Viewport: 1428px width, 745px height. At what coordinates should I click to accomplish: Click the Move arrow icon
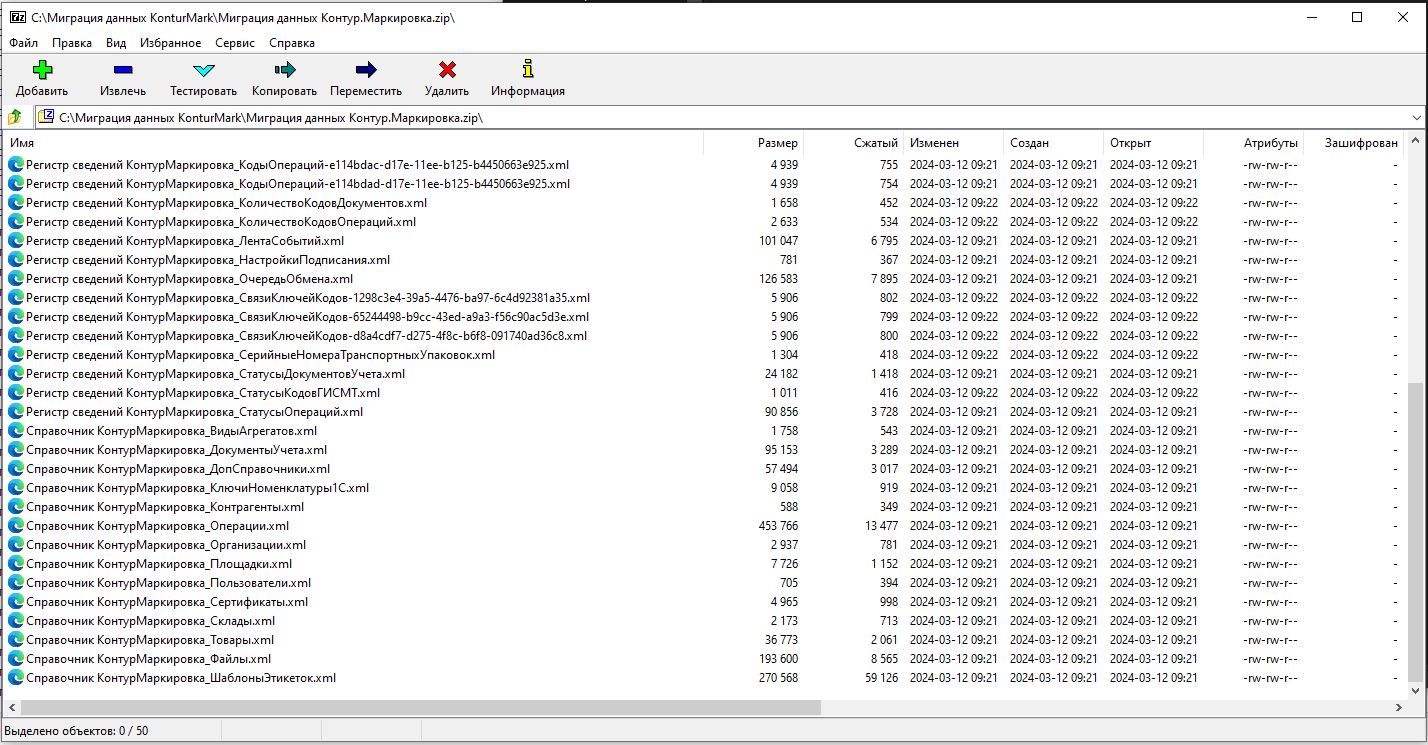click(366, 70)
